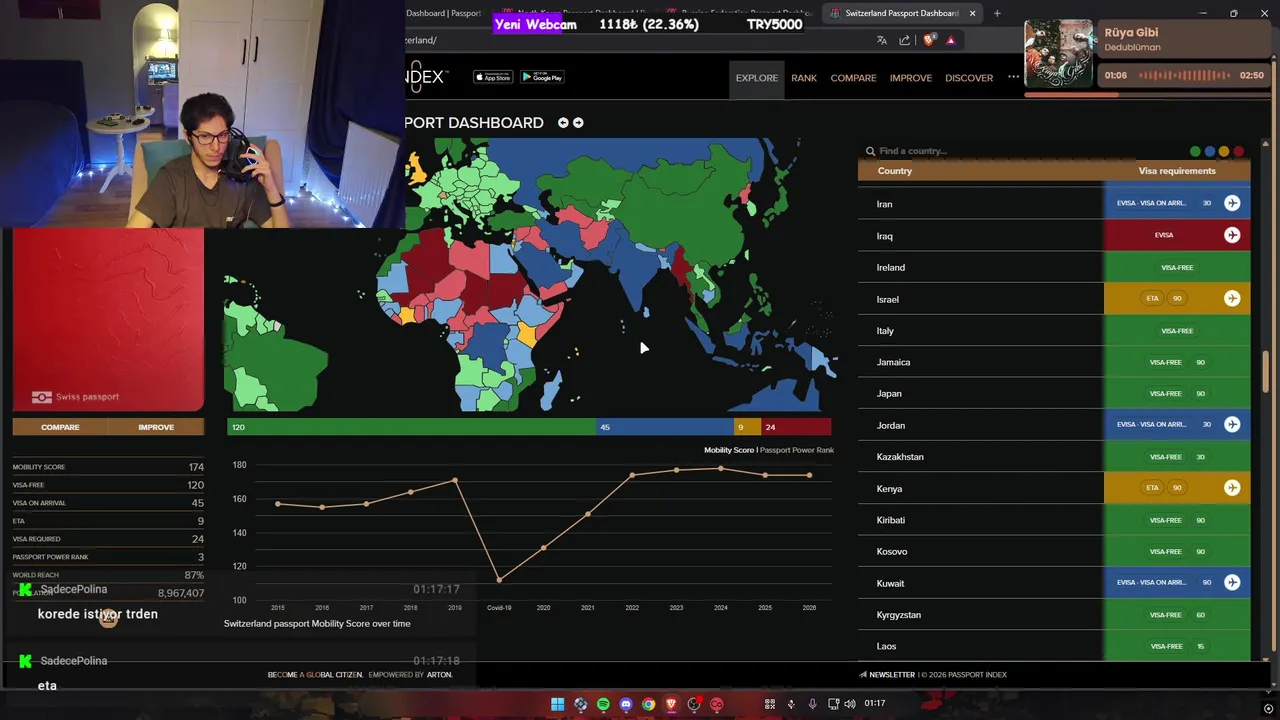Viewport: 1280px width, 720px height.
Task: Click the country list vertical scrollbar
Action: tap(1266, 372)
